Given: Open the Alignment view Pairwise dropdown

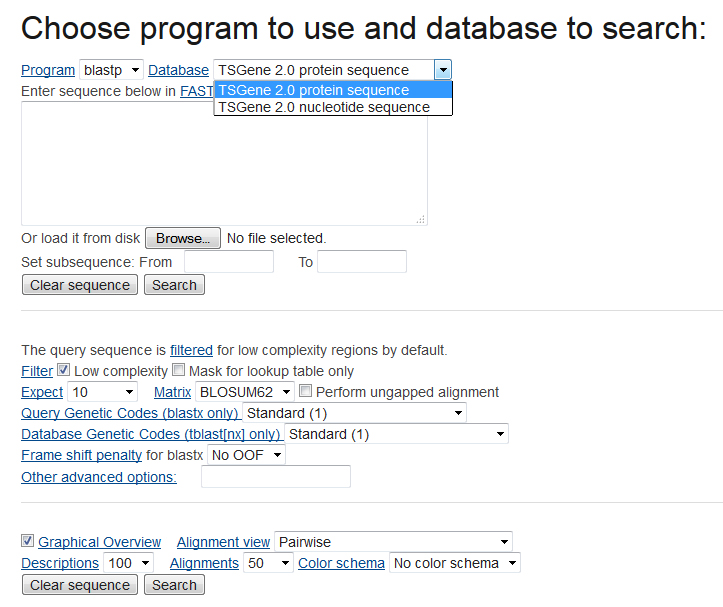Looking at the screenshot, I should pyautogui.click(x=393, y=542).
